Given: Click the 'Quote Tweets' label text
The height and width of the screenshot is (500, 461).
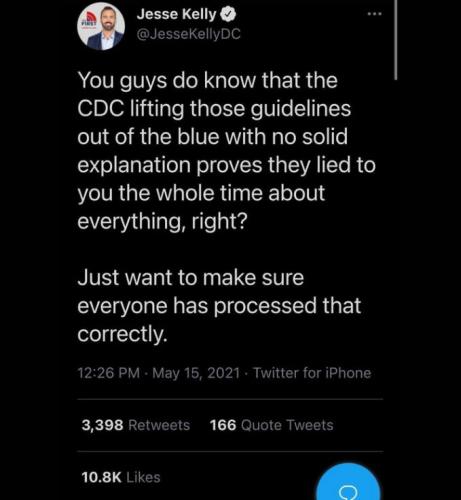Looking at the screenshot, I should coord(287,425).
